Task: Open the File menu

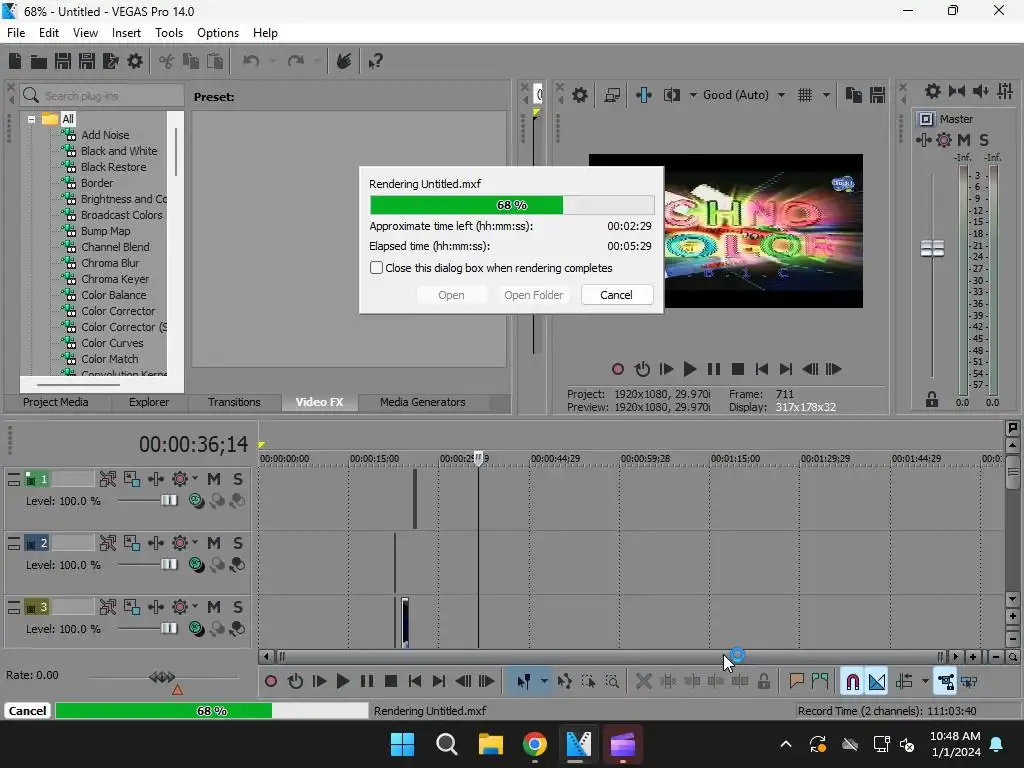Action: (x=16, y=33)
